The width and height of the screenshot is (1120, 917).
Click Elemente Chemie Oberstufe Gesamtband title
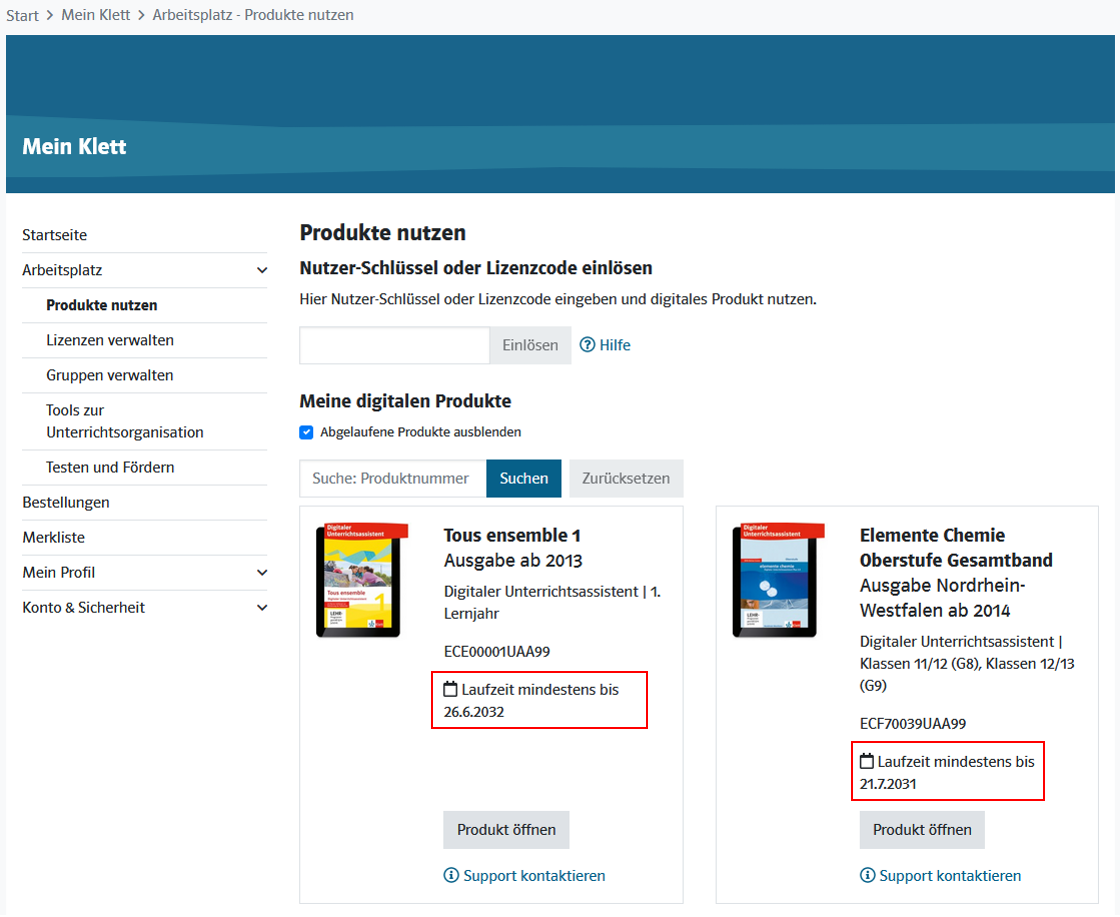(x=956, y=548)
